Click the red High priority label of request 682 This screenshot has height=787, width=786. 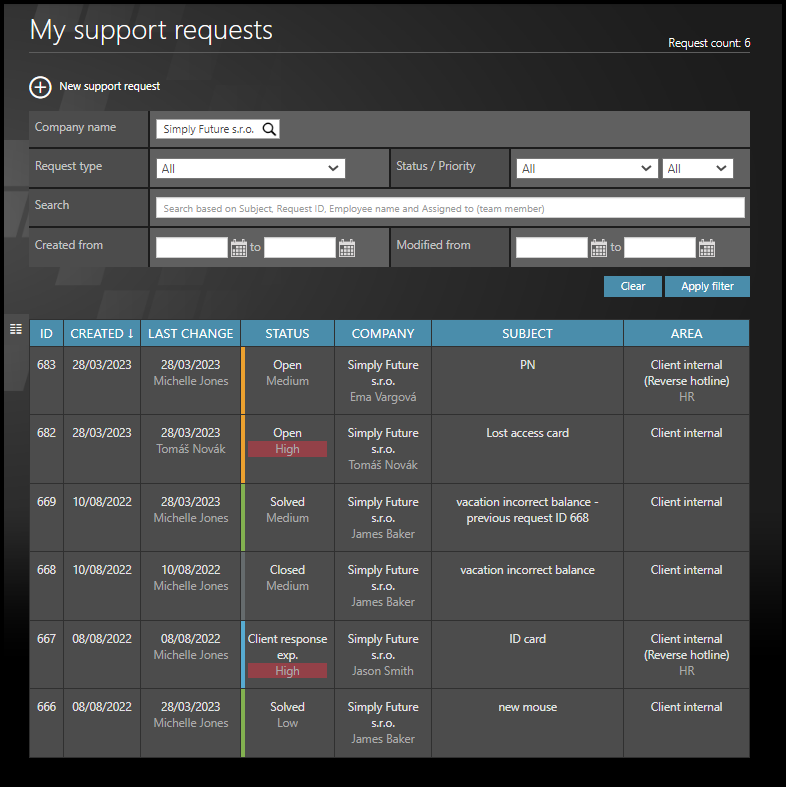287,450
